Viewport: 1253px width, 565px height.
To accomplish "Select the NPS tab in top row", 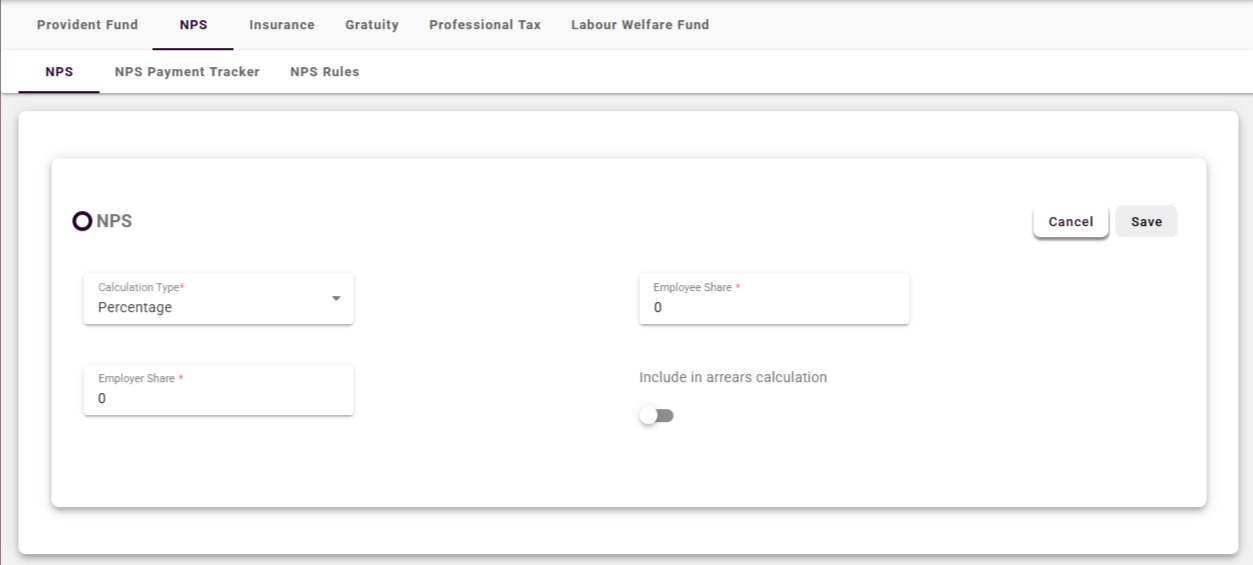I will [x=193, y=25].
